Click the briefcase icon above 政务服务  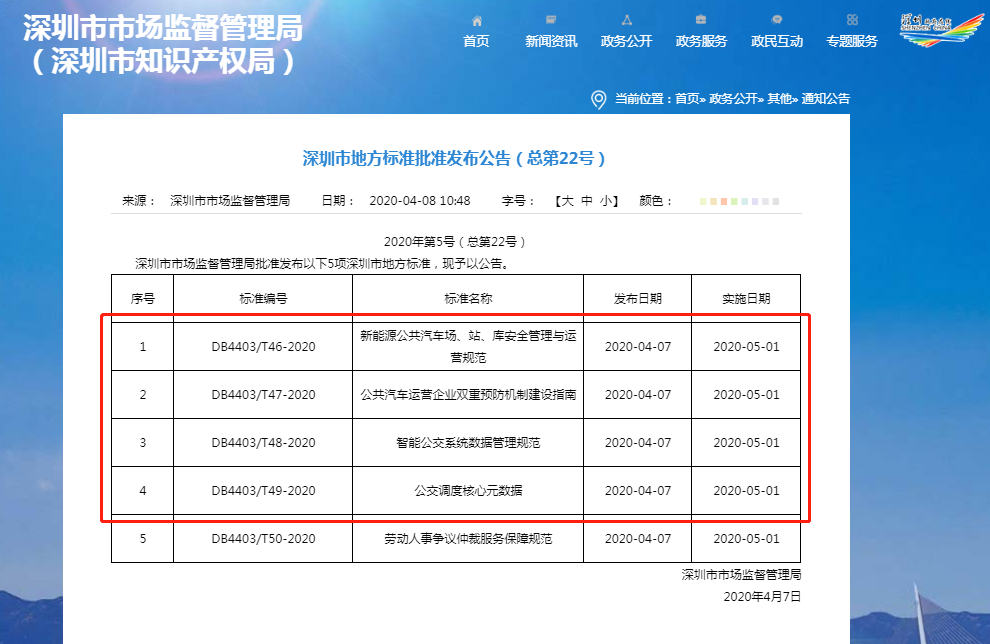(x=701, y=20)
